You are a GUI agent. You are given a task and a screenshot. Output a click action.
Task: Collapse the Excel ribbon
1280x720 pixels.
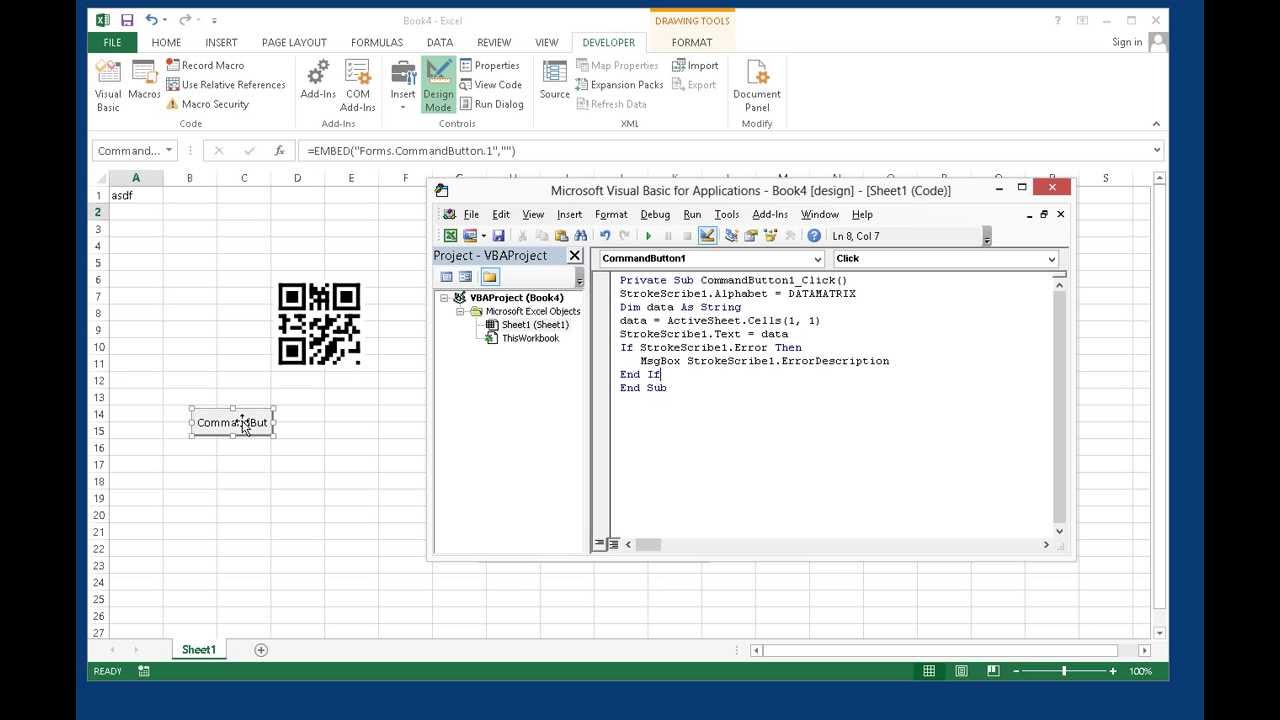1156,124
